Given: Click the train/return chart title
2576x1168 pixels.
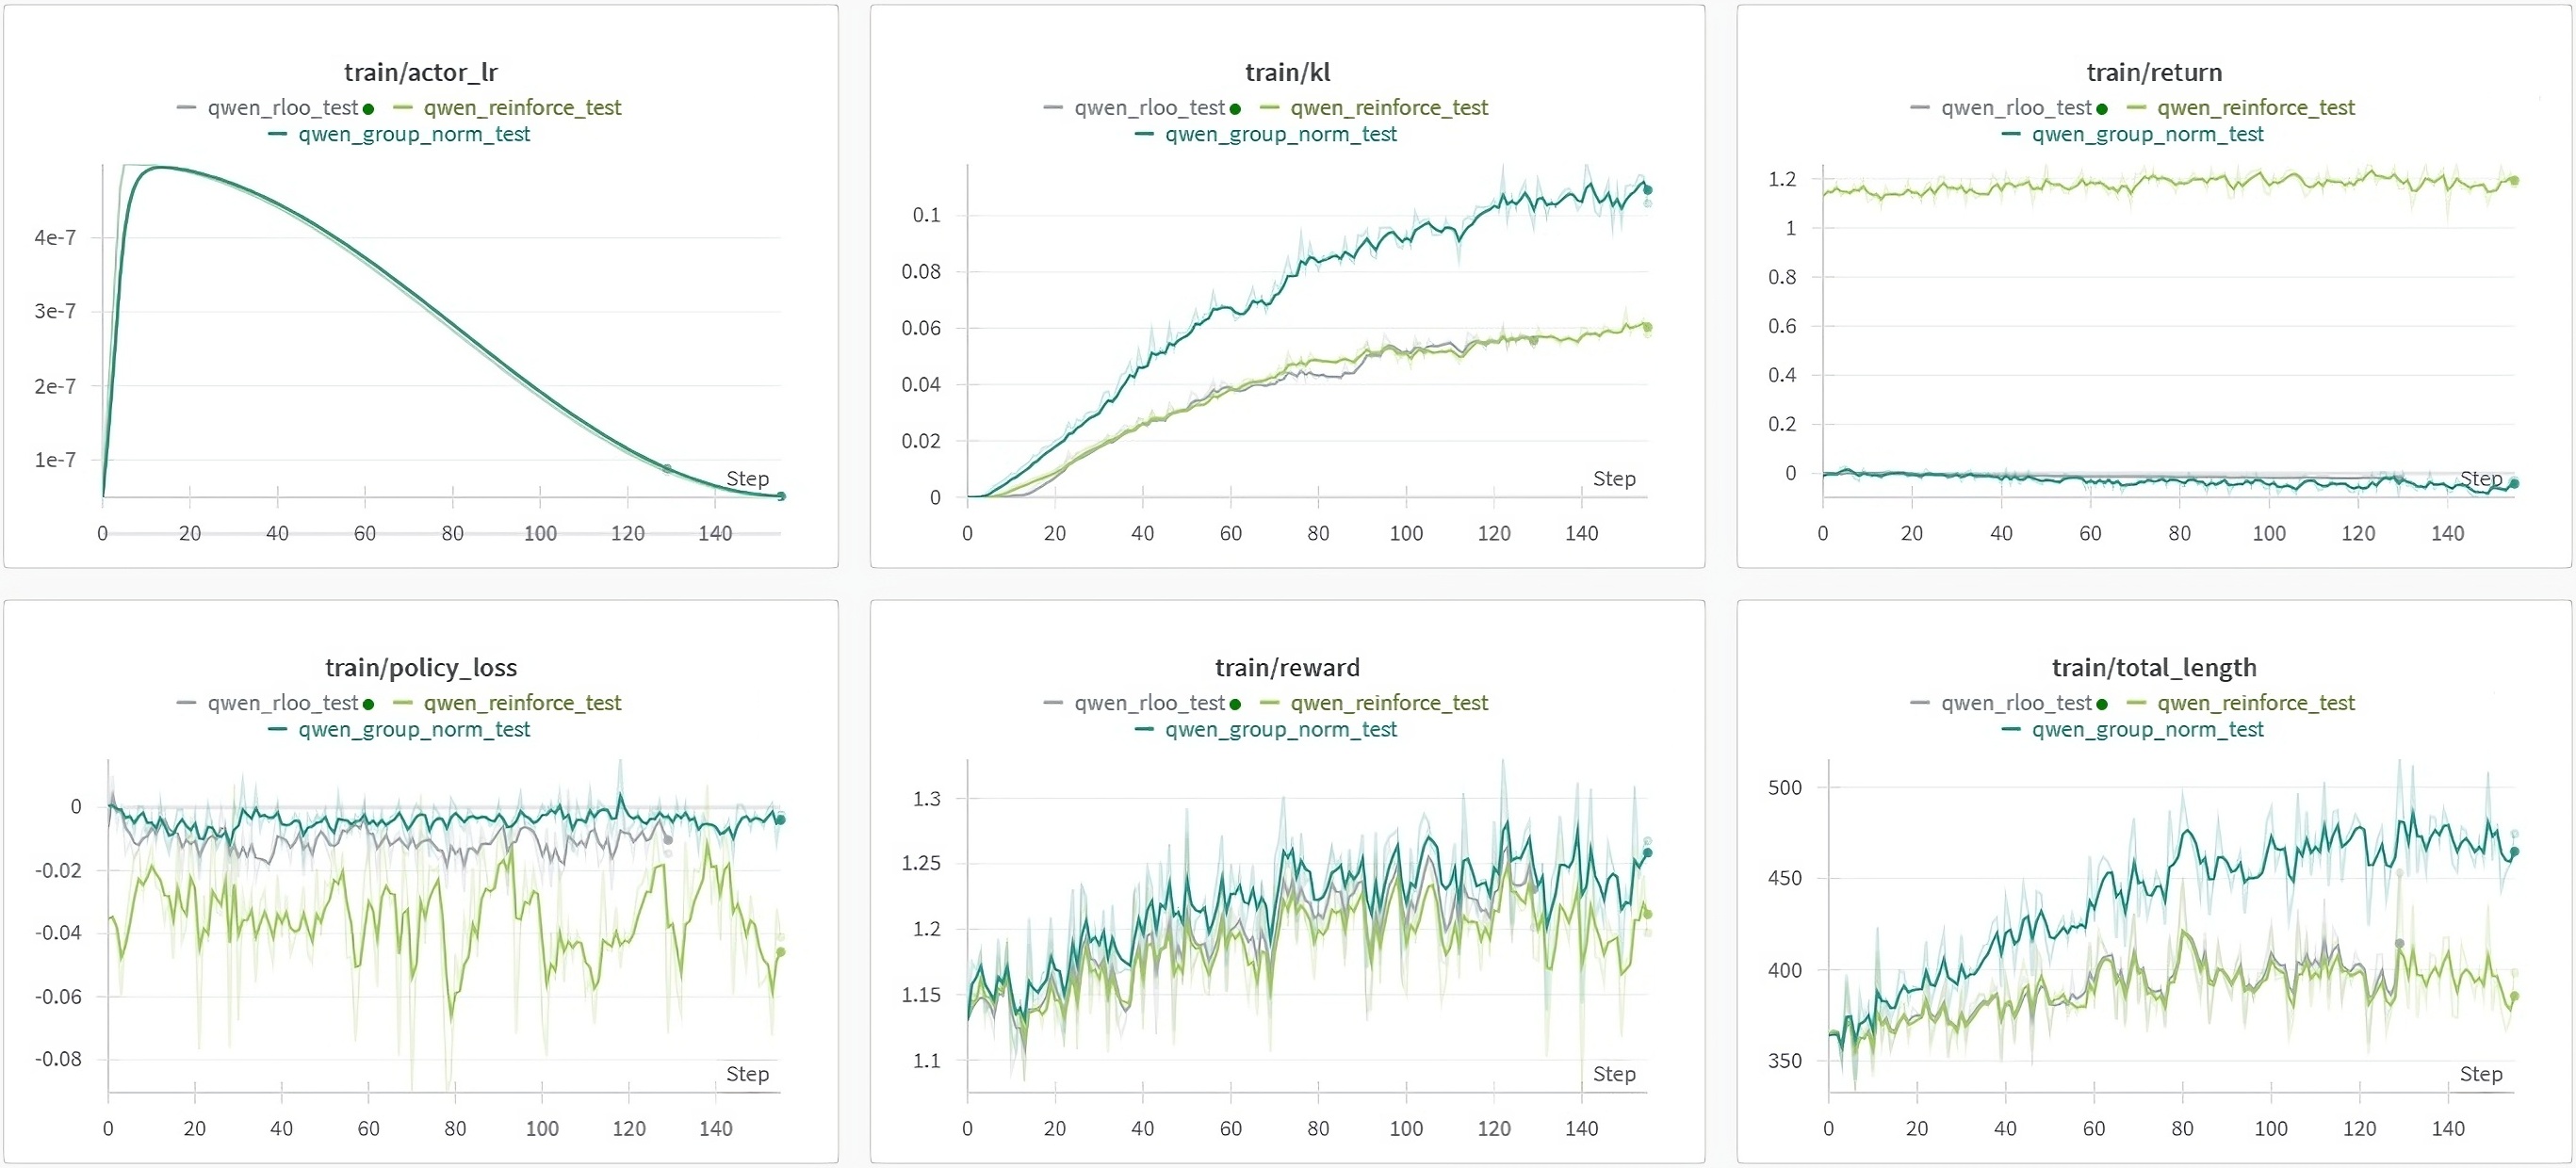Looking at the screenshot, I should 2154,72.
